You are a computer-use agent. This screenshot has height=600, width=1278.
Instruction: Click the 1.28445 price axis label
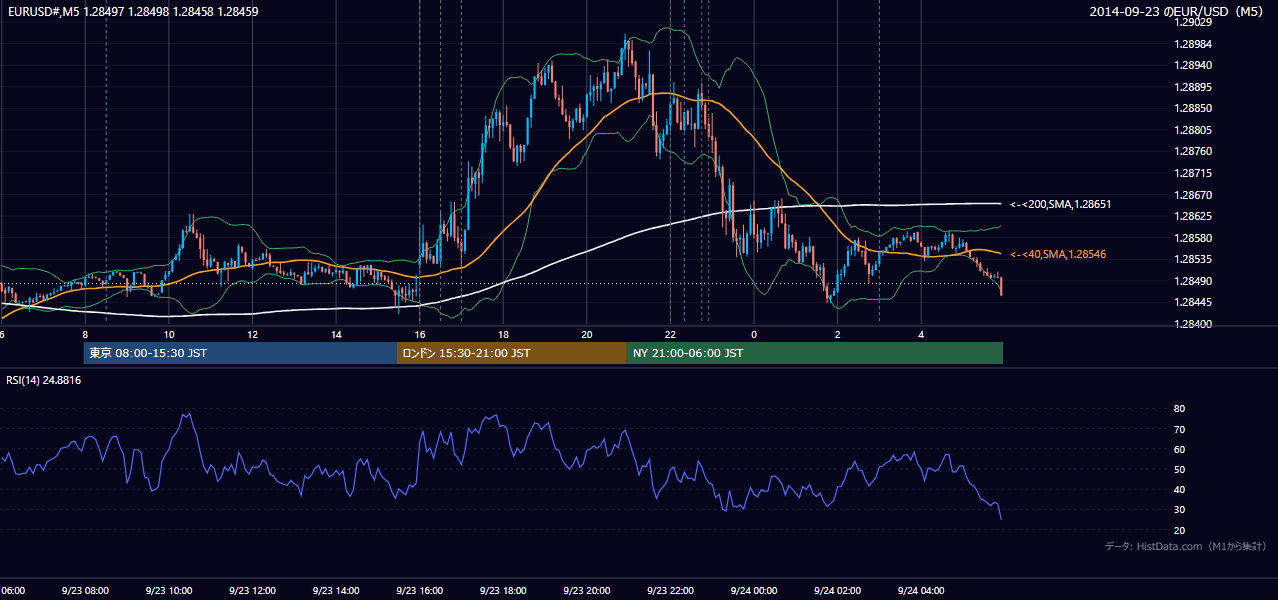(x=1194, y=302)
